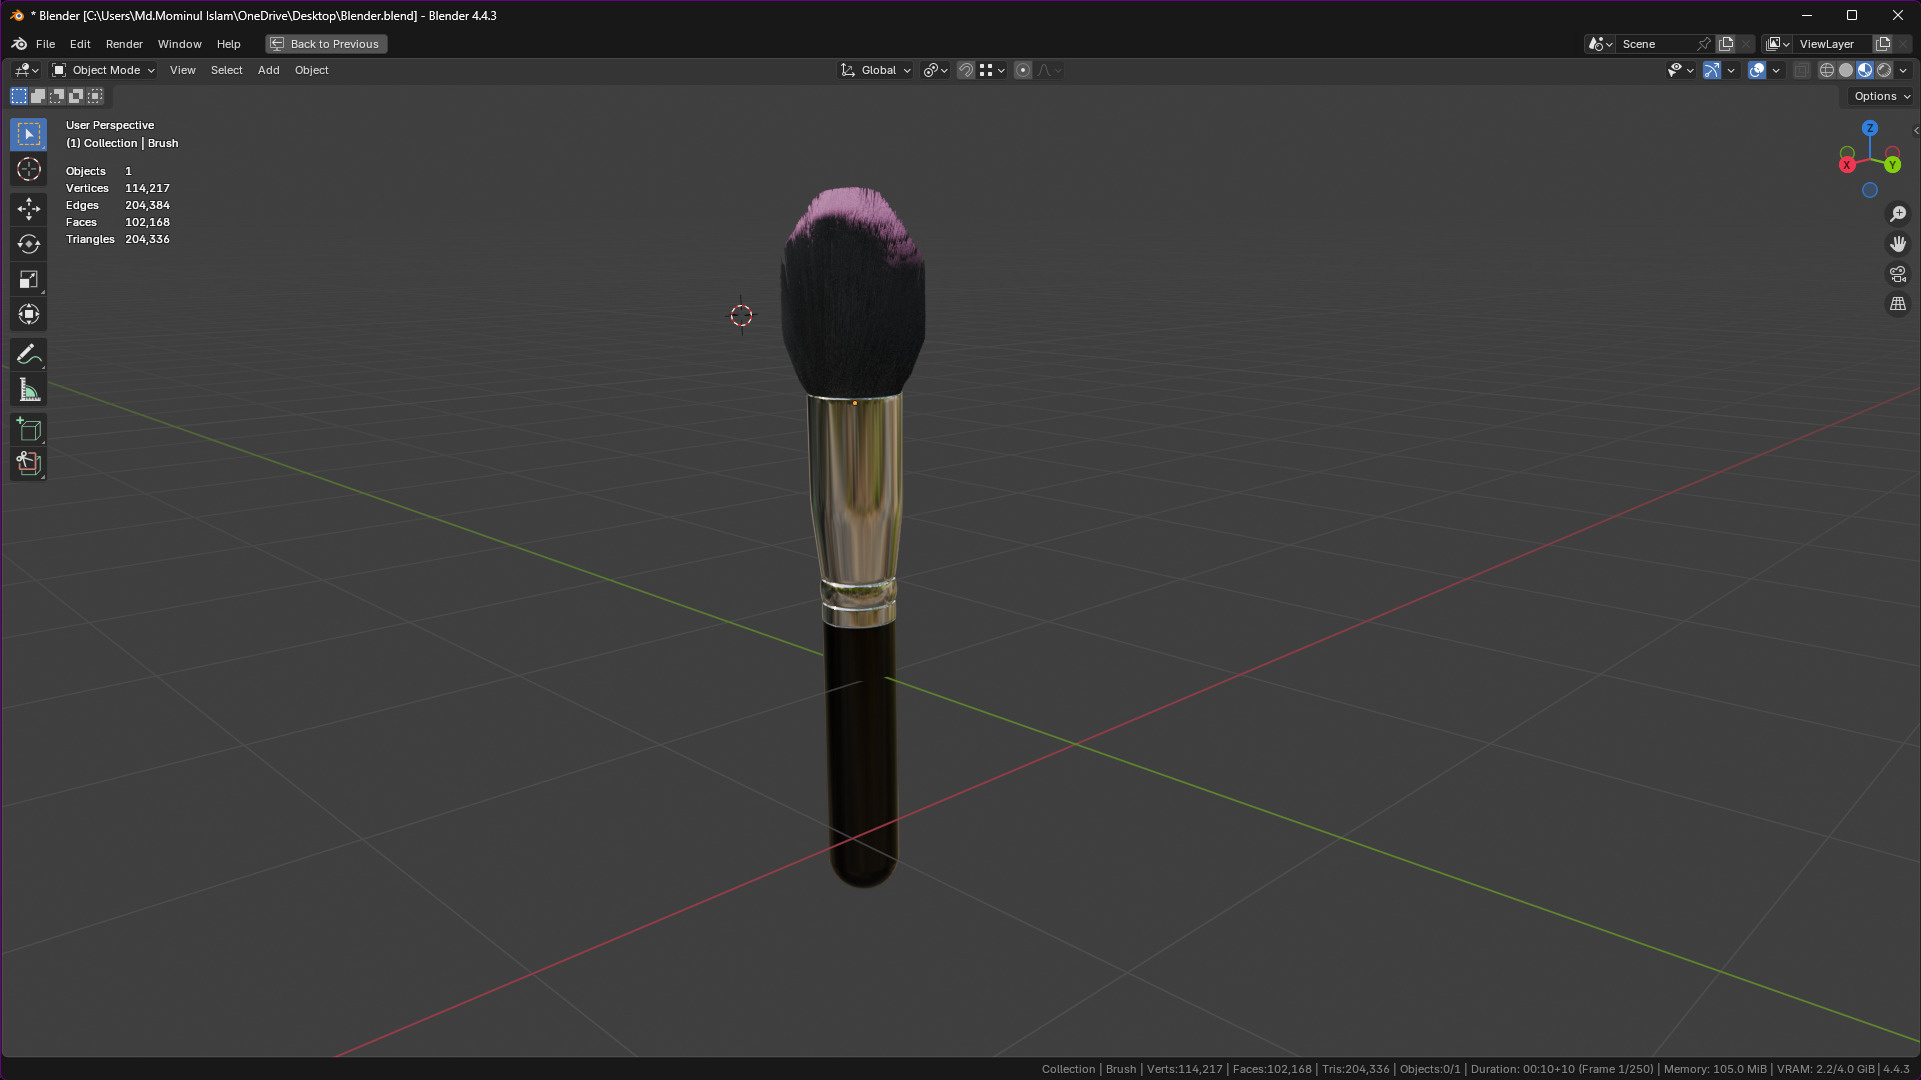Activate the Move tool
The image size is (1921, 1080).
click(x=28, y=208)
